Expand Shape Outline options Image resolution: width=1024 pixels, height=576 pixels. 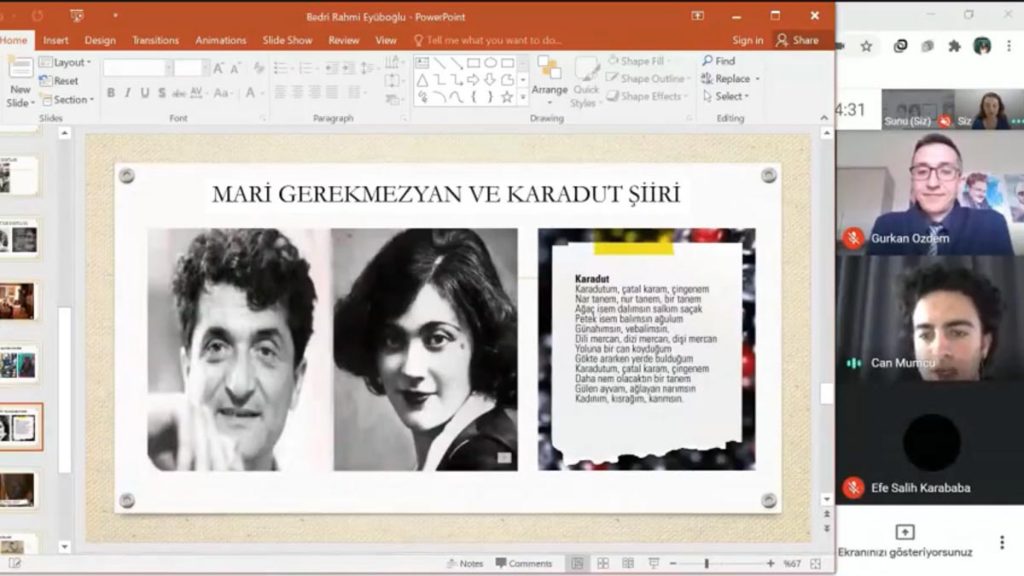648,78
